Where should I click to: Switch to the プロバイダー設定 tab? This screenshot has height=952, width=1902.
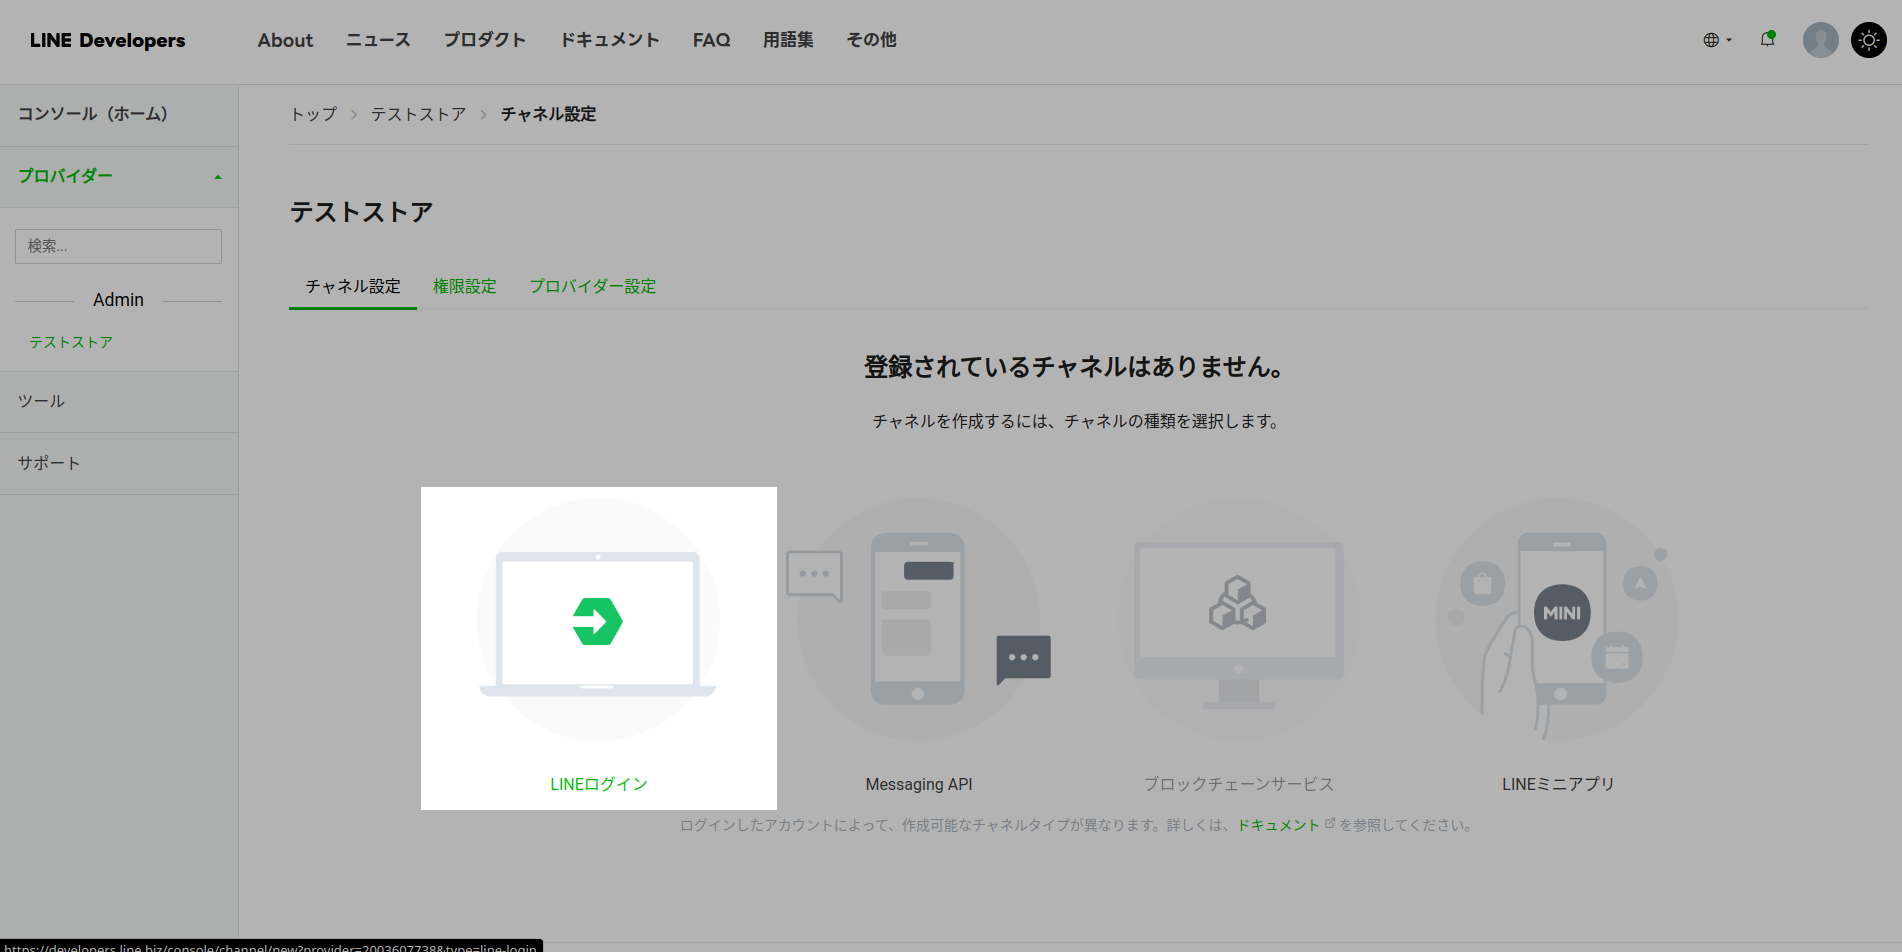(x=593, y=287)
